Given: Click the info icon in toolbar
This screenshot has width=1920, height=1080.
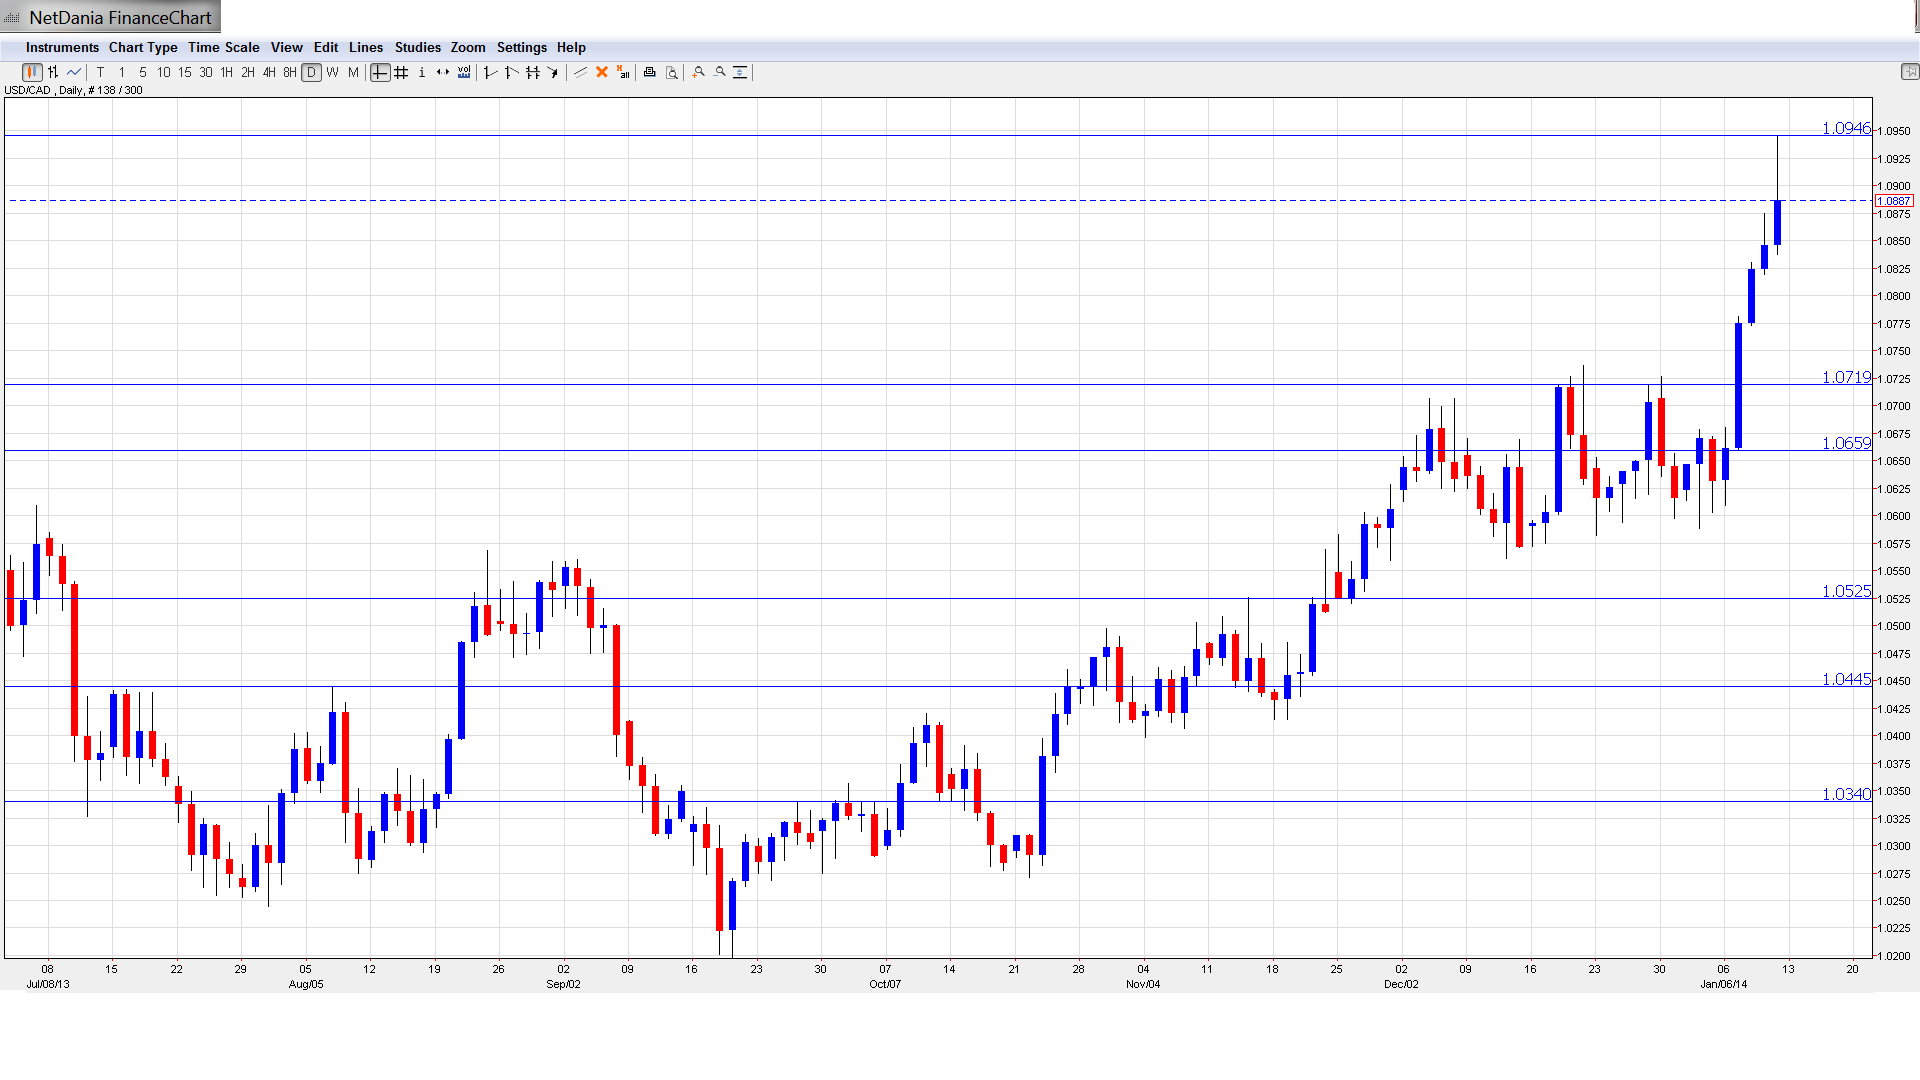Looking at the screenshot, I should 422,72.
